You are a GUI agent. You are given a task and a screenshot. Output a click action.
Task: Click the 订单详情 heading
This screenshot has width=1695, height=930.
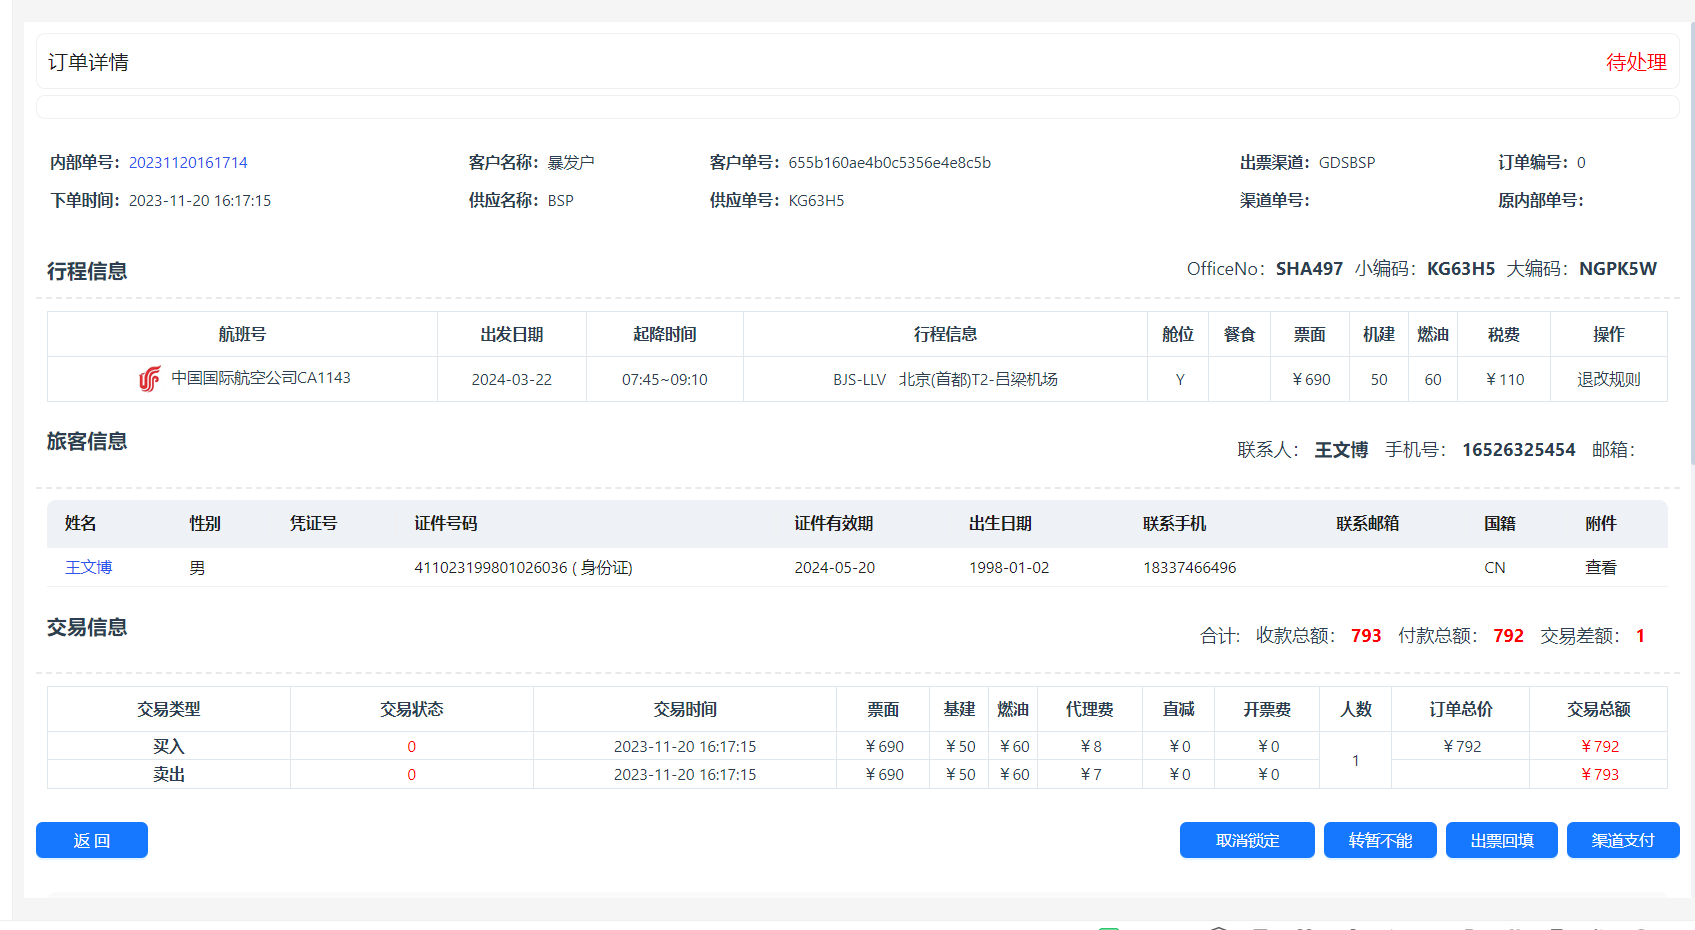(88, 62)
